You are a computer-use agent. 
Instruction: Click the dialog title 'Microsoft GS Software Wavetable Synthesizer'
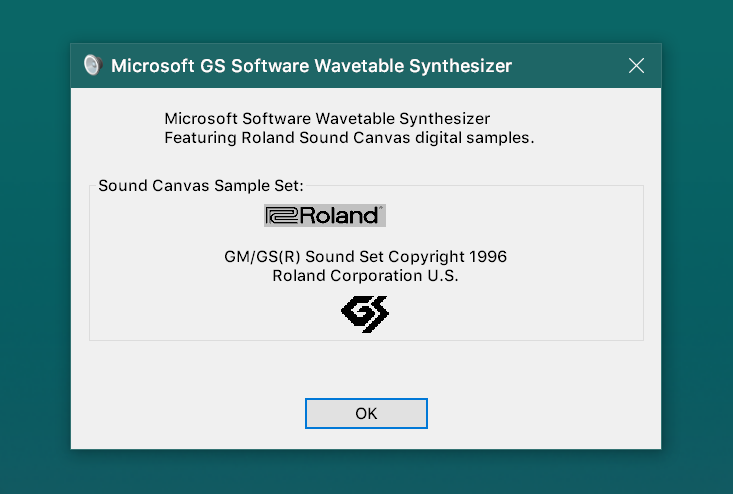click(311, 66)
